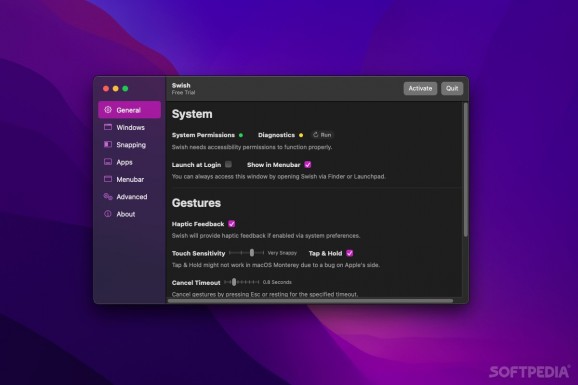Image resolution: width=578 pixels, height=385 pixels.
Task: Click the vertical scrollbar of settings pane
Action: coord(466,170)
